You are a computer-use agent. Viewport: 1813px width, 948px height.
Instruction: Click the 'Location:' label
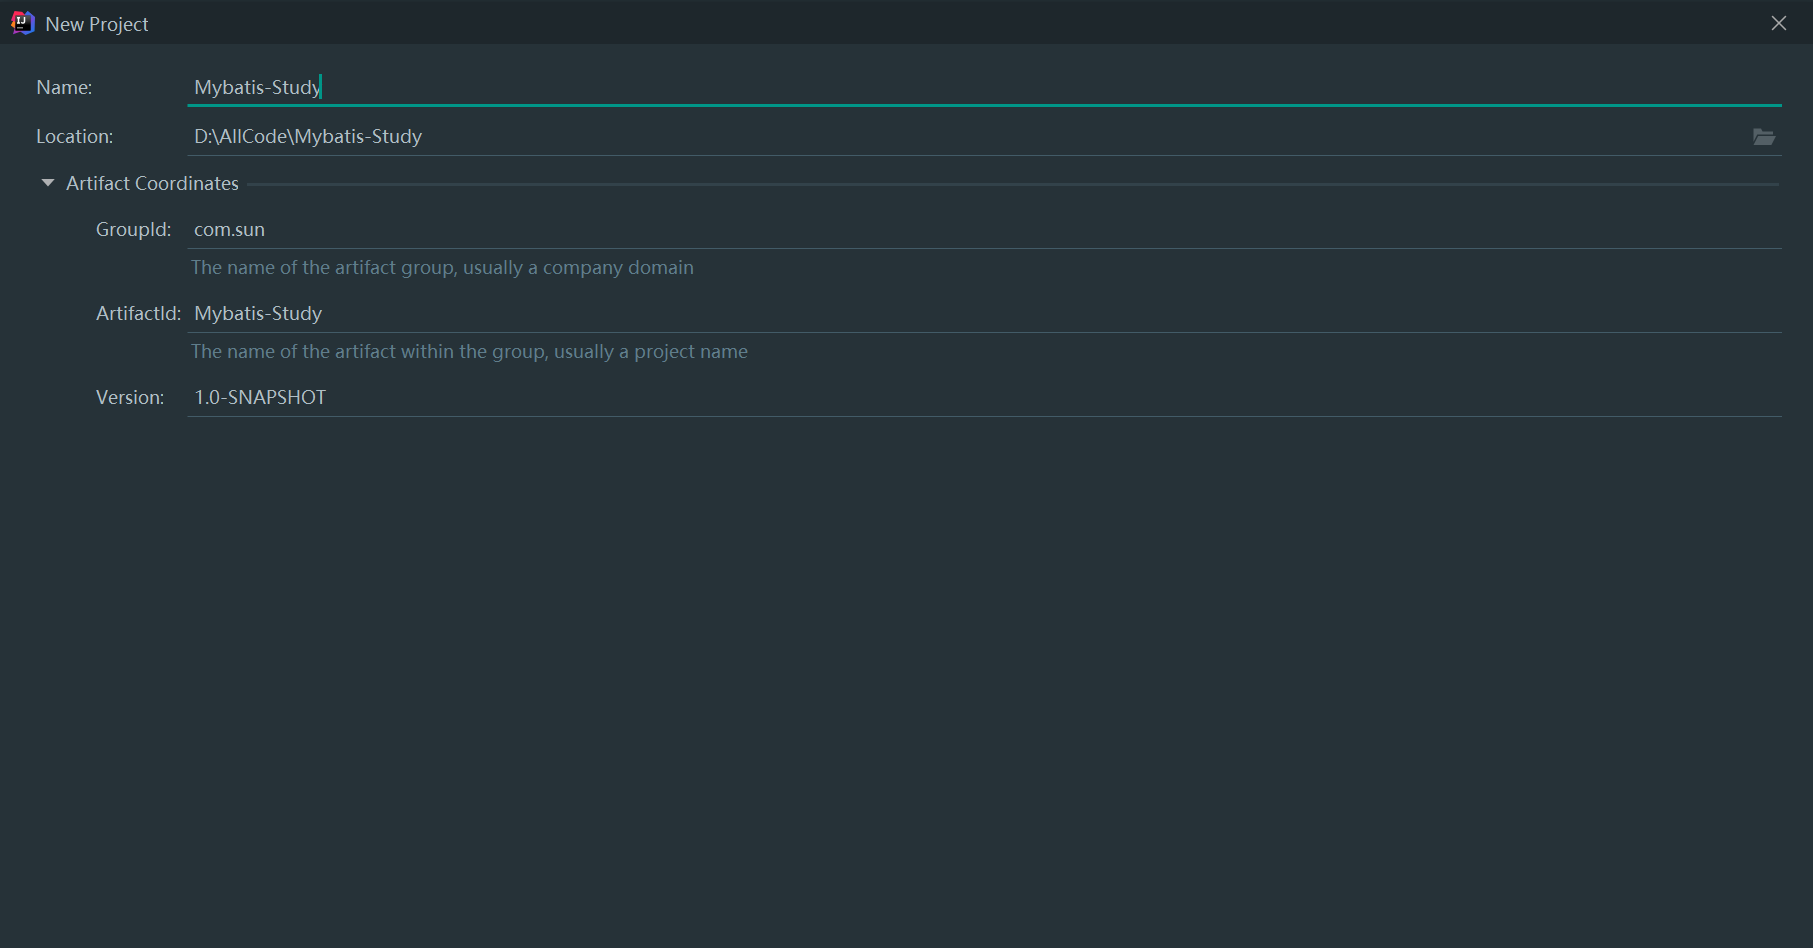click(74, 136)
